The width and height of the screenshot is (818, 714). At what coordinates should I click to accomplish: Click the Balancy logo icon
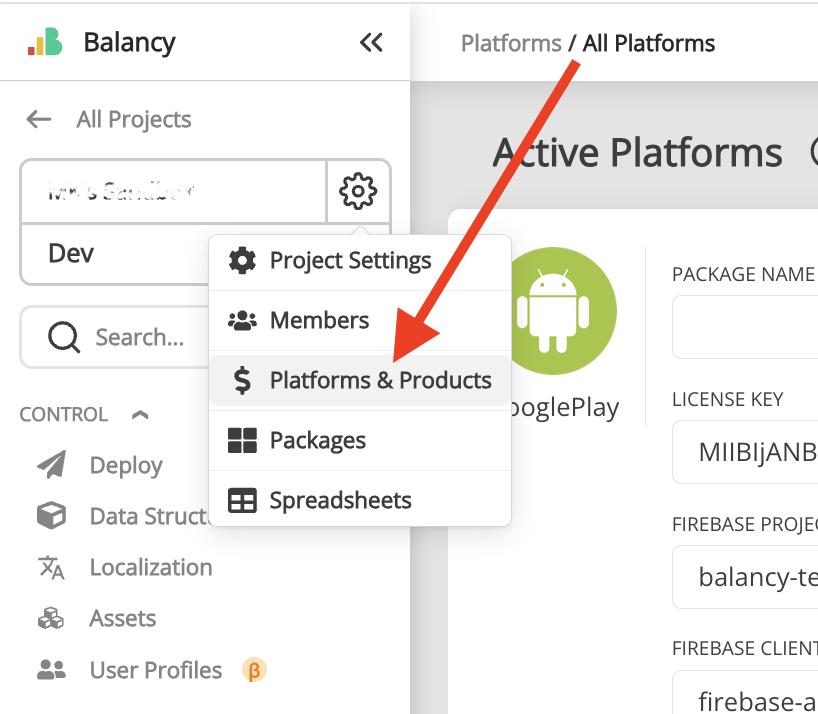pyautogui.click(x=45, y=42)
